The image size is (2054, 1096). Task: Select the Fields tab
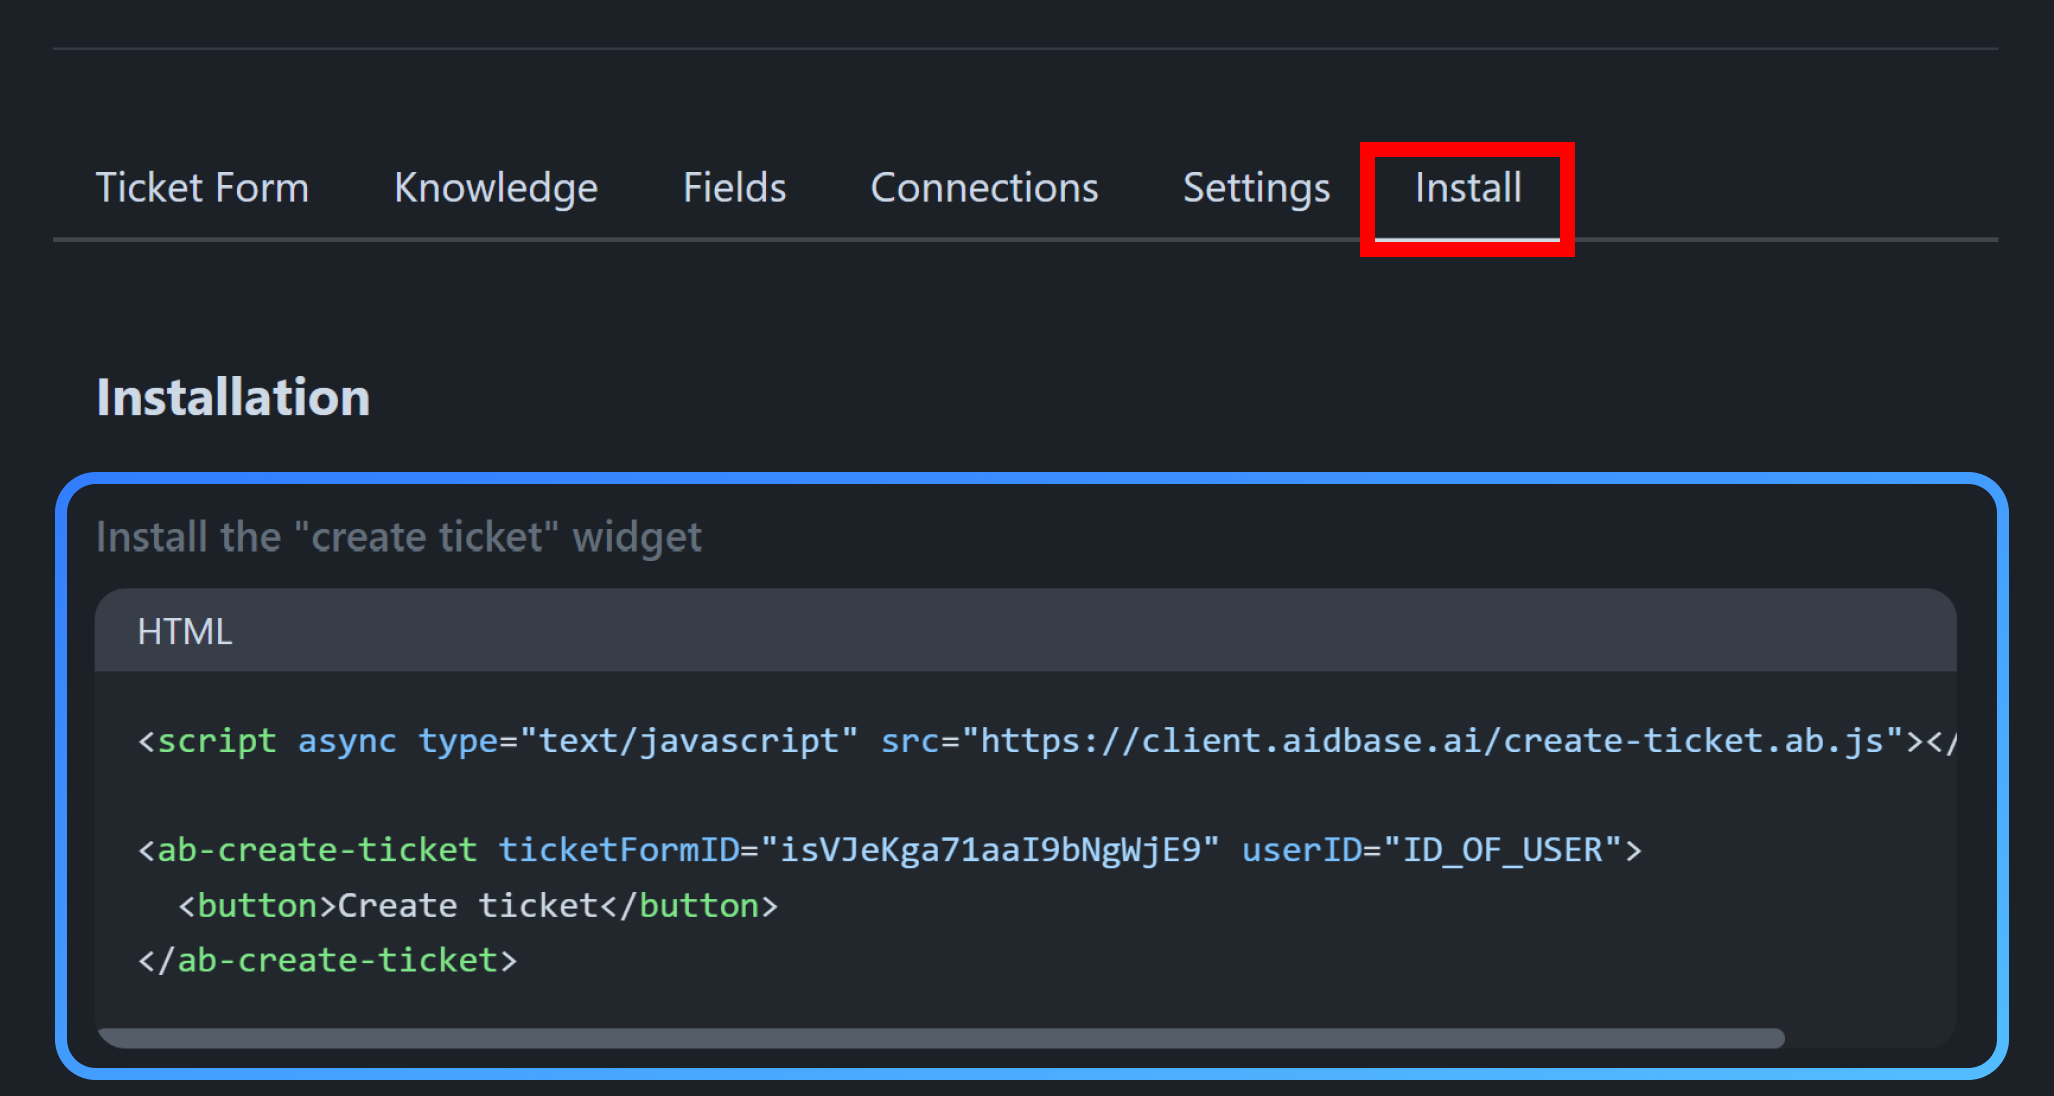pos(734,187)
